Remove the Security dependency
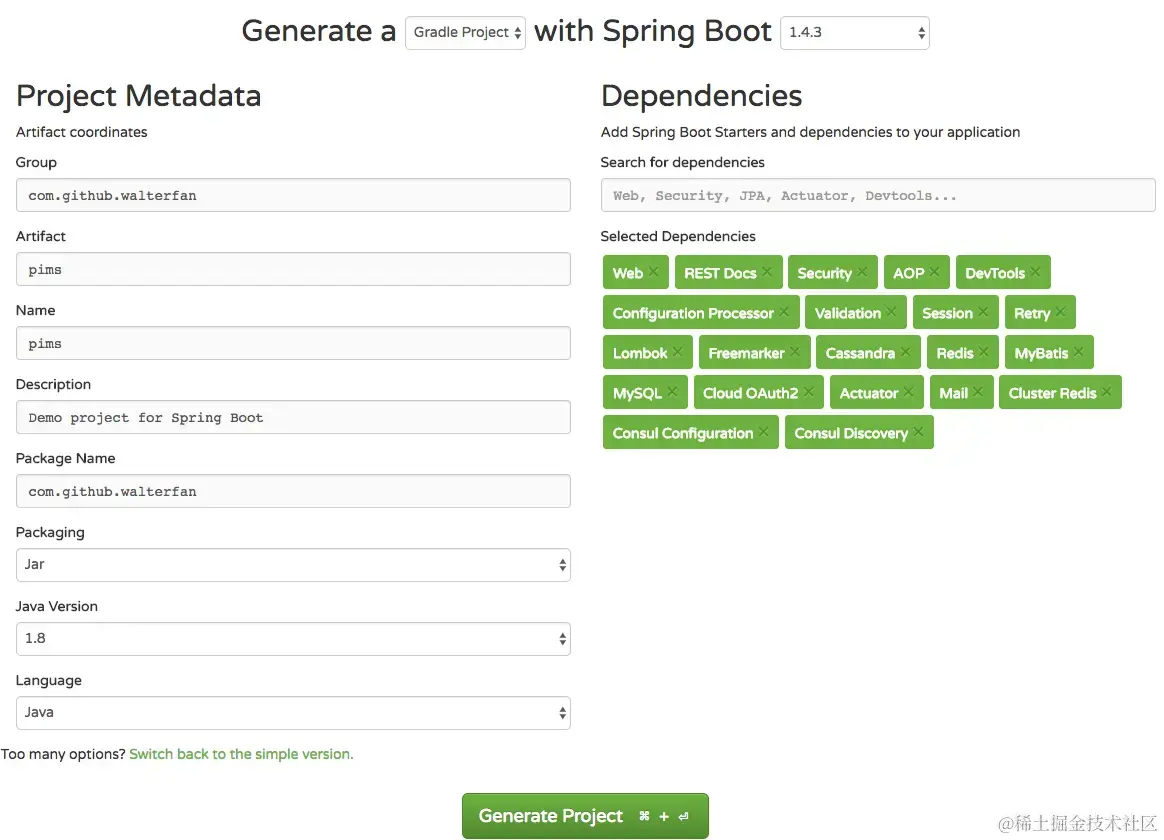 click(862, 272)
